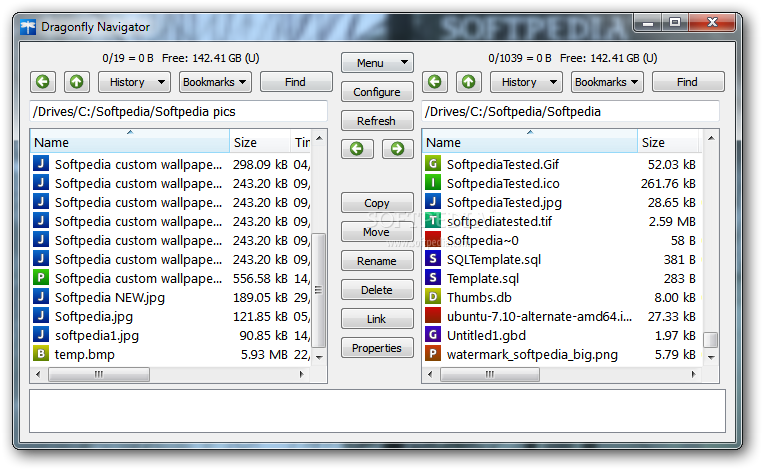Image resolution: width=763 pixels, height=470 pixels.
Task: Click left pane vertical scrollbar thumb
Action: pyautogui.click(x=319, y=290)
